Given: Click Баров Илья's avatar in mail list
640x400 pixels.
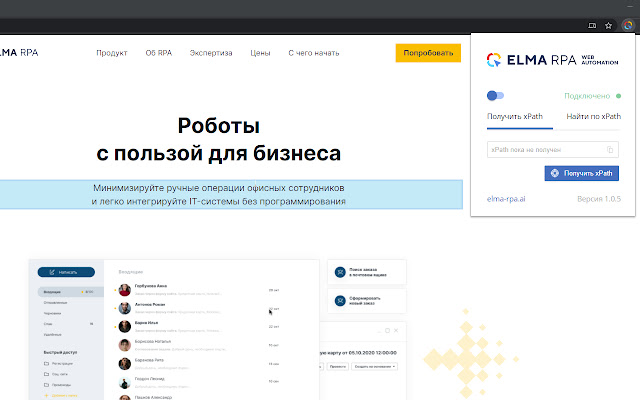Looking at the screenshot, I should click(x=124, y=327).
